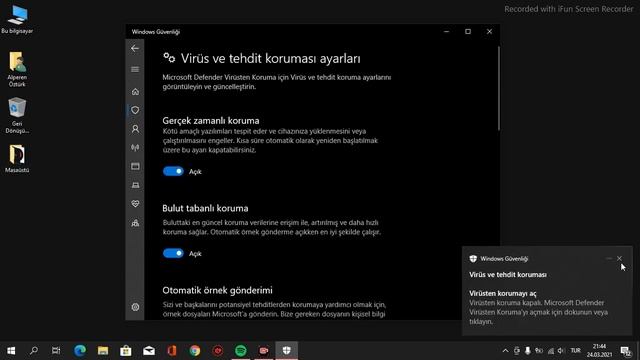640x360 pixels.
Task: Click the window's vertical scrollbar
Action: click(x=498, y=88)
